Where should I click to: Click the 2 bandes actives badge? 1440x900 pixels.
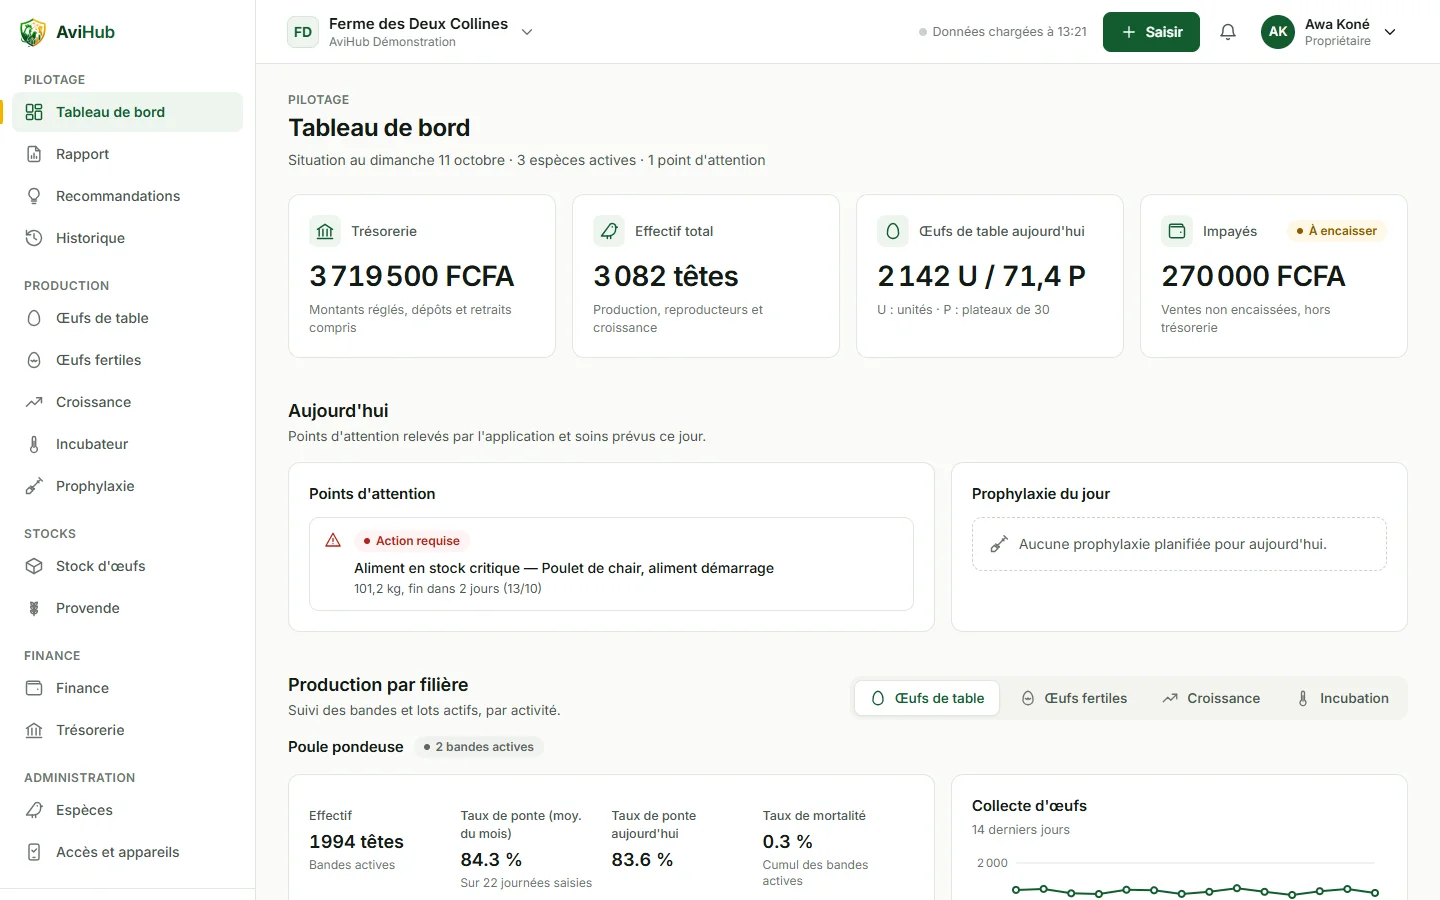pos(479,747)
